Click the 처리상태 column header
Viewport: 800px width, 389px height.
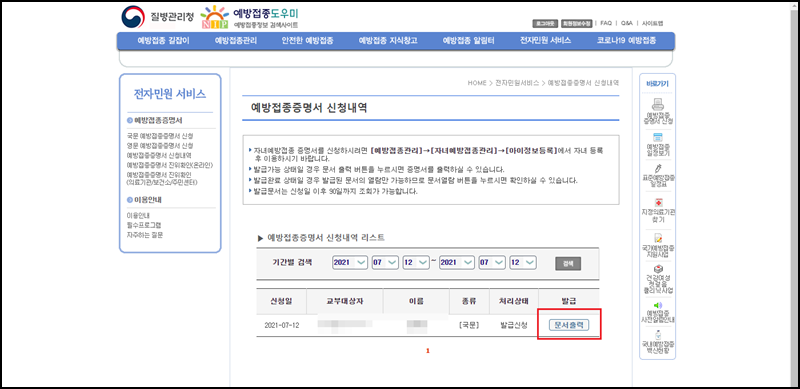514,301
